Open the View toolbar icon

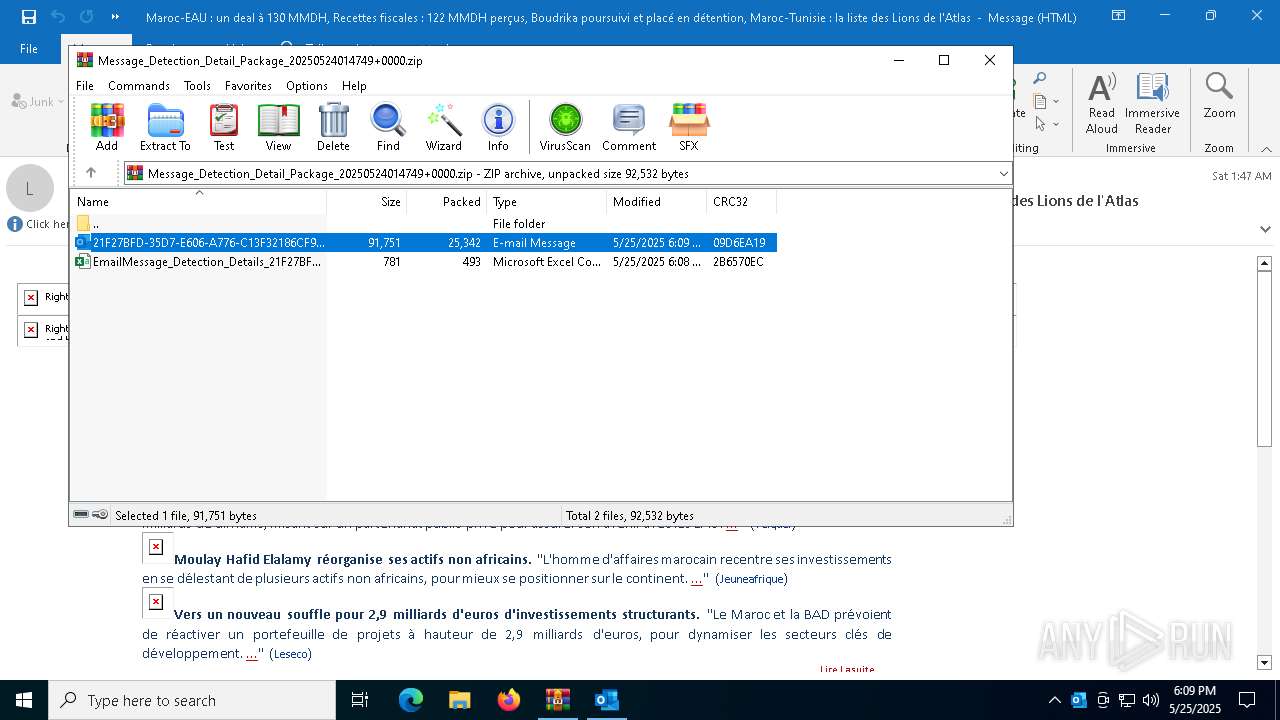(x=278, y=127)
